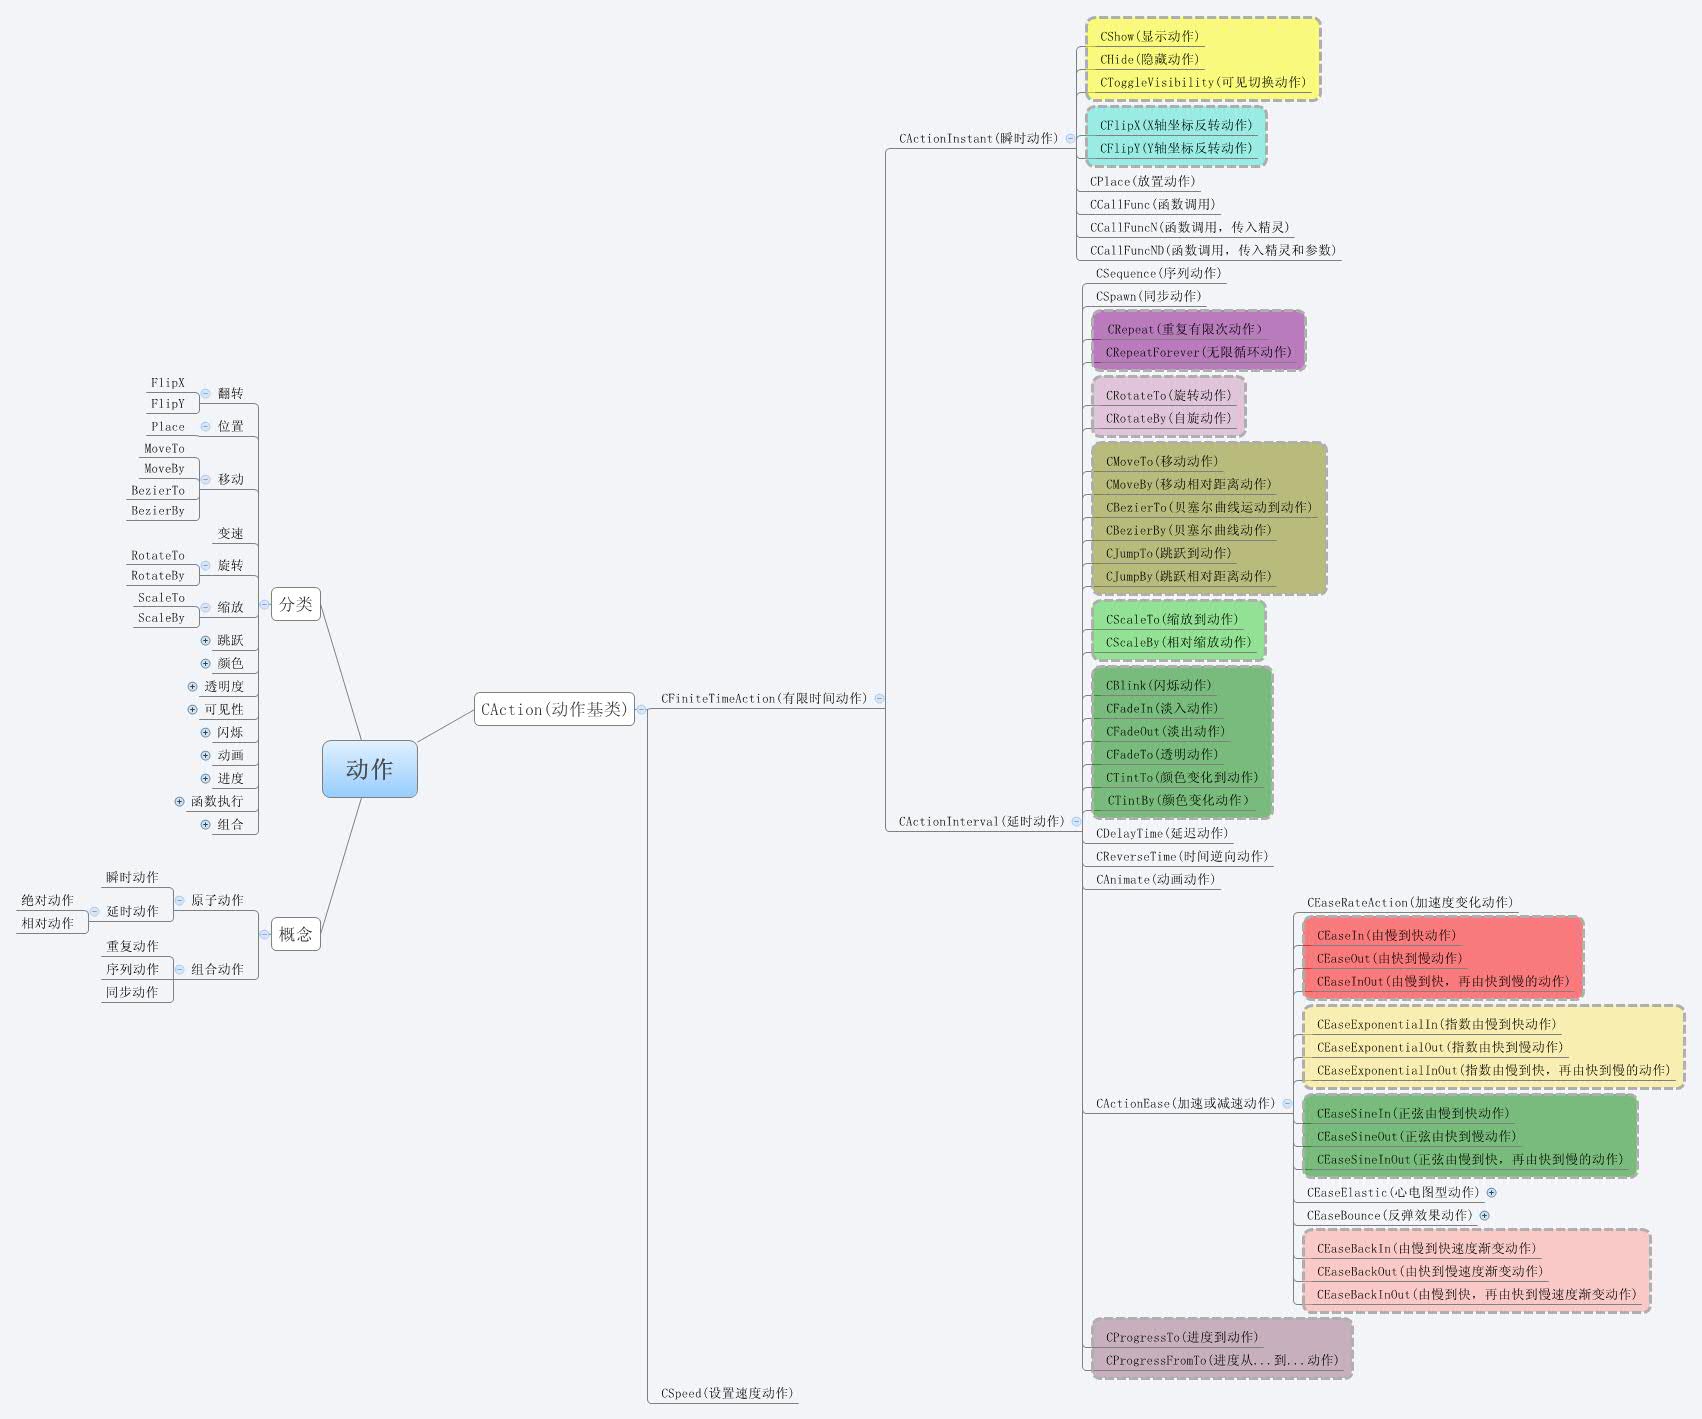1702x1419 pixels.
Task: Expand the CEaseElastic(心电图型动作) node
Action: pyautogui.click(x=1492, y=1192)
